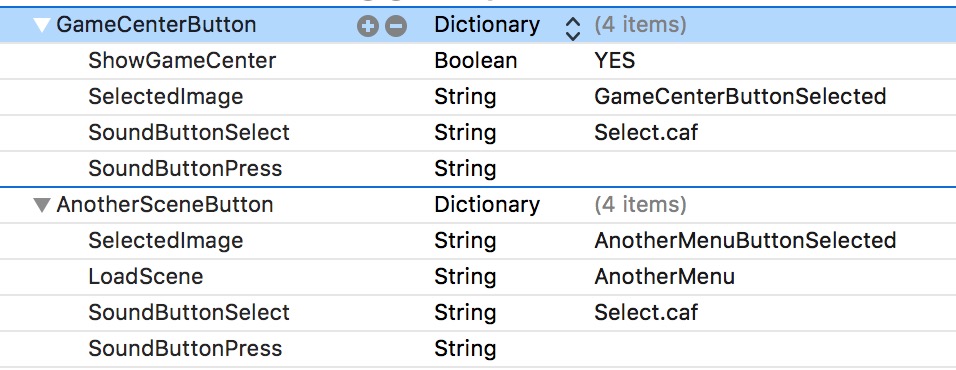Select the AnotherSceneButton key name

click(165, 205)
